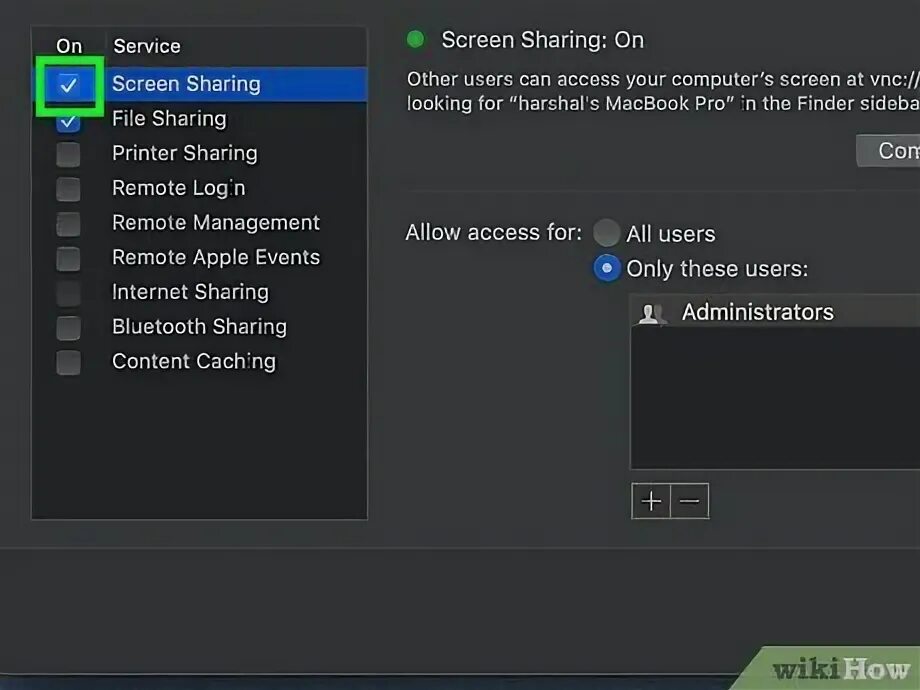Image resolution: width=920 pixels, height=690 pixels.
Task: Click the Computer Settings button
Action: [890, 150]
